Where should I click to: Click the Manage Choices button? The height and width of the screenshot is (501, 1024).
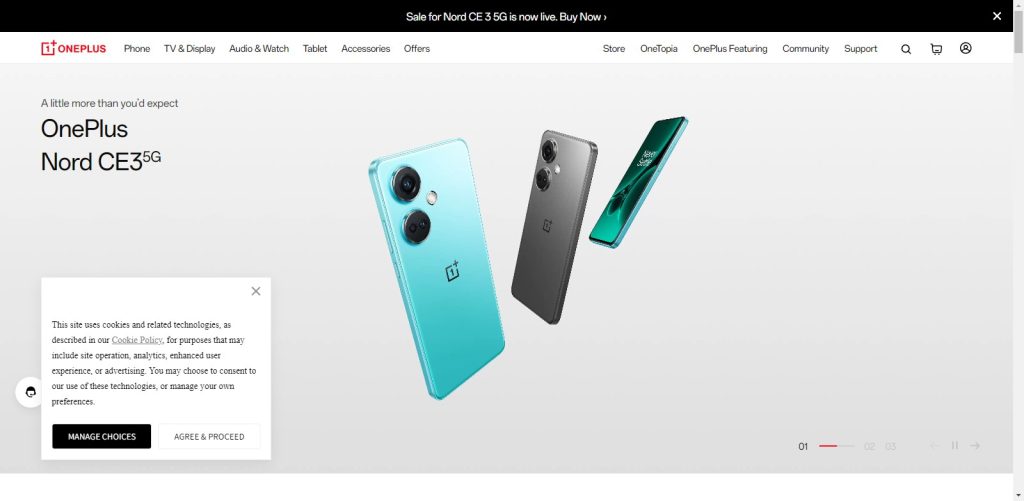(x=102, y=436)
